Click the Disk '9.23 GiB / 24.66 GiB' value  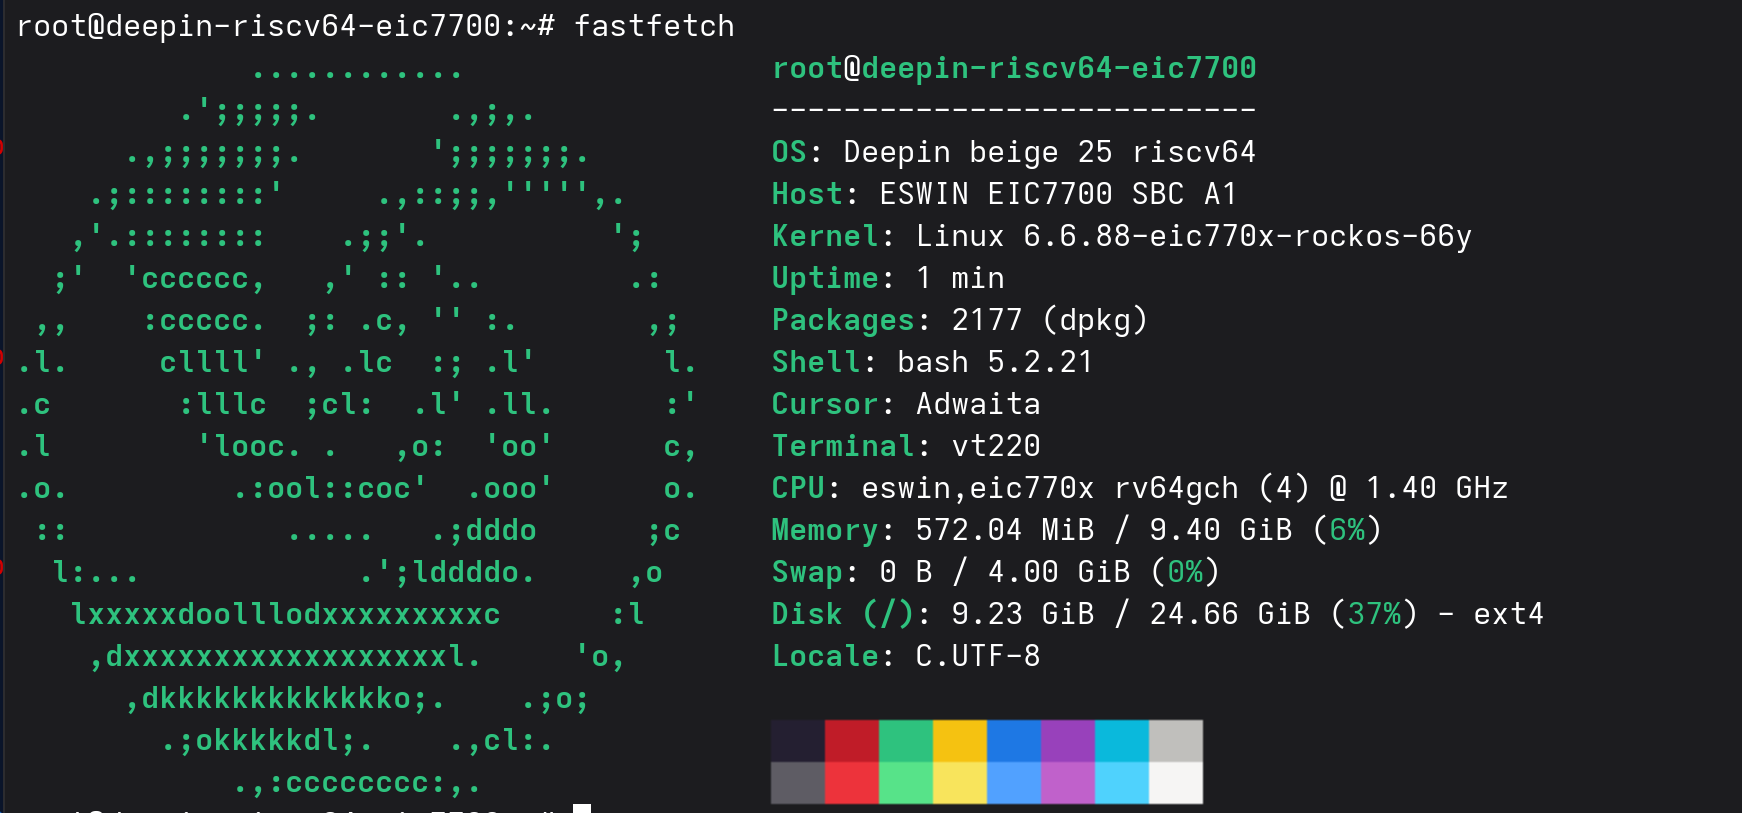(1131, 614)
